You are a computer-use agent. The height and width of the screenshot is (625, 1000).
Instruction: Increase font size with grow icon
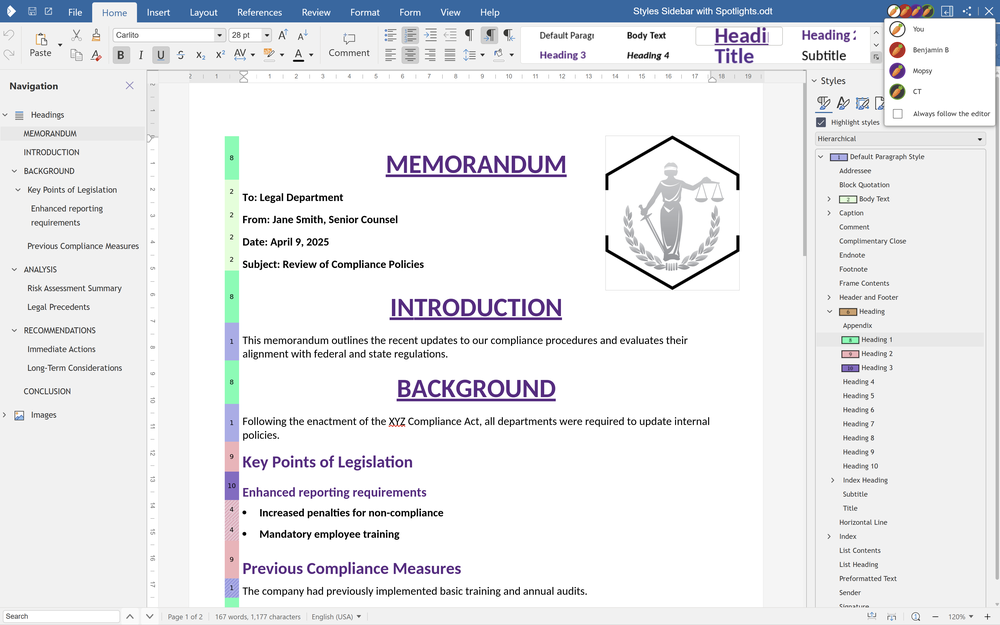click(x=283, y=35)
